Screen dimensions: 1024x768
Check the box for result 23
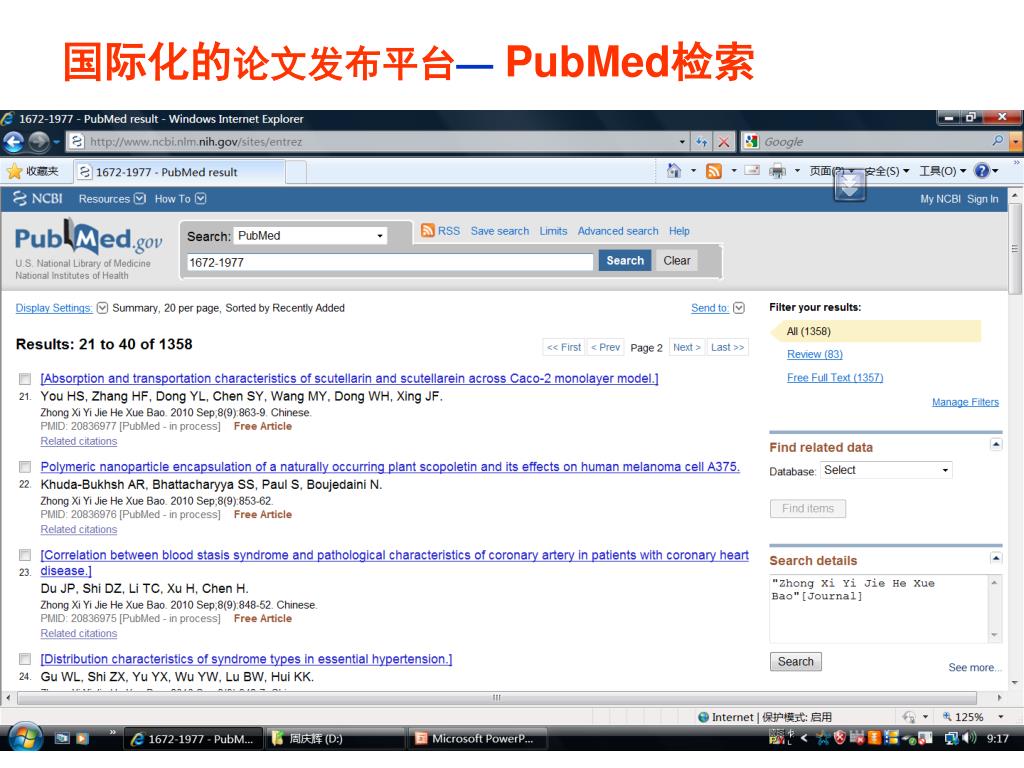[x=25, y=555]
